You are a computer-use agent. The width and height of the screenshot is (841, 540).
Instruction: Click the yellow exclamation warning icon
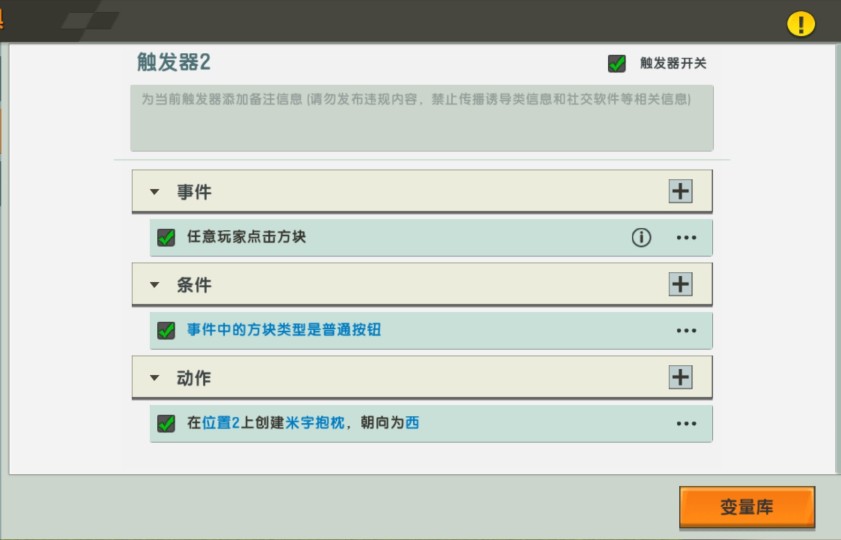[x=801, y=24]
